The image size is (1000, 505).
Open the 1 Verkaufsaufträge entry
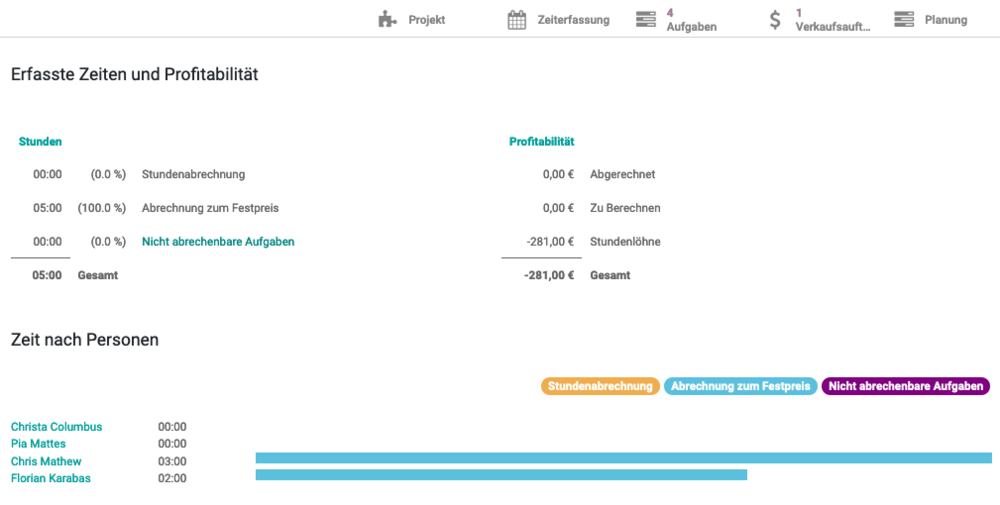click(x=832, y=20)
